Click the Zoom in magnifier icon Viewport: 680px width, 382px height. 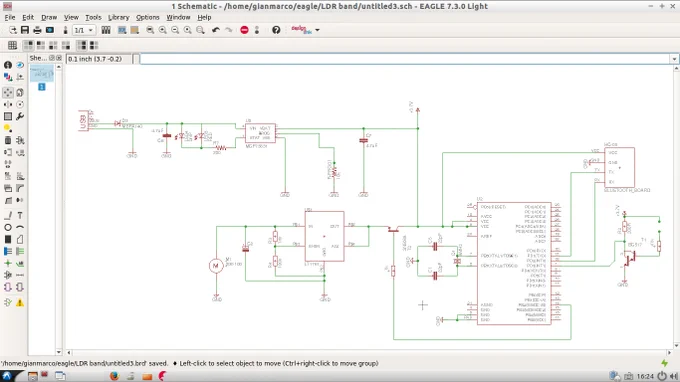click(163, 30)
